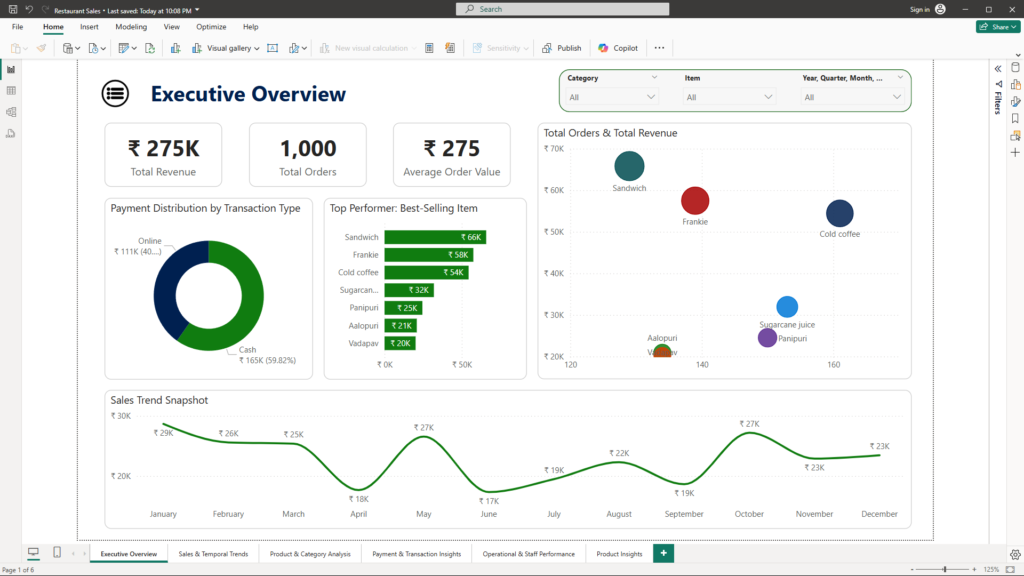Open the Item slicer dropdown
The image size is (1024, 576).
point(729,97)
